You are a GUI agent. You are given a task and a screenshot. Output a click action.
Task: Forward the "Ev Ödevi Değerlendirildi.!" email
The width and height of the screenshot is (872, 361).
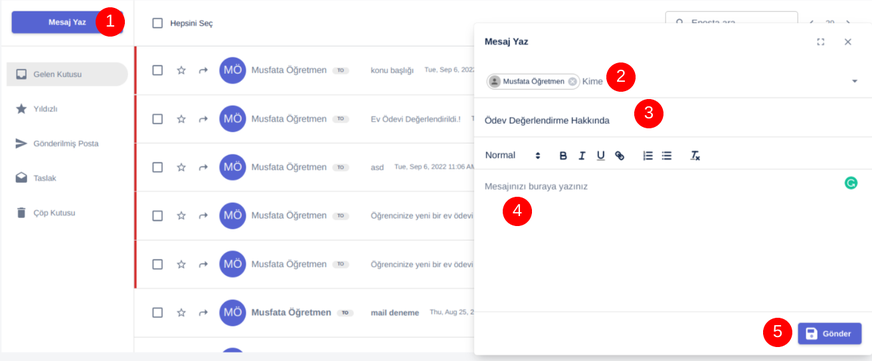click(x=203, y=119)
